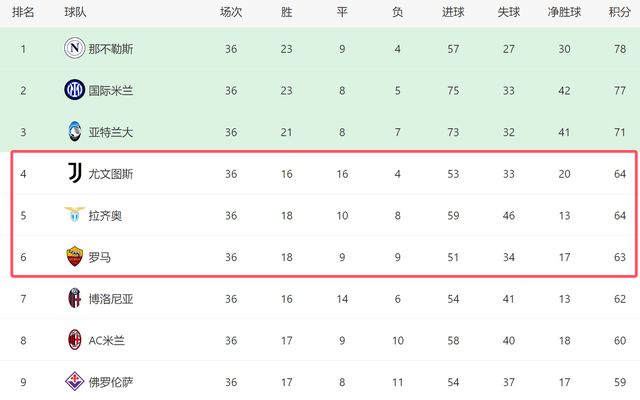Select the 排名 column header

pos(23,12)
